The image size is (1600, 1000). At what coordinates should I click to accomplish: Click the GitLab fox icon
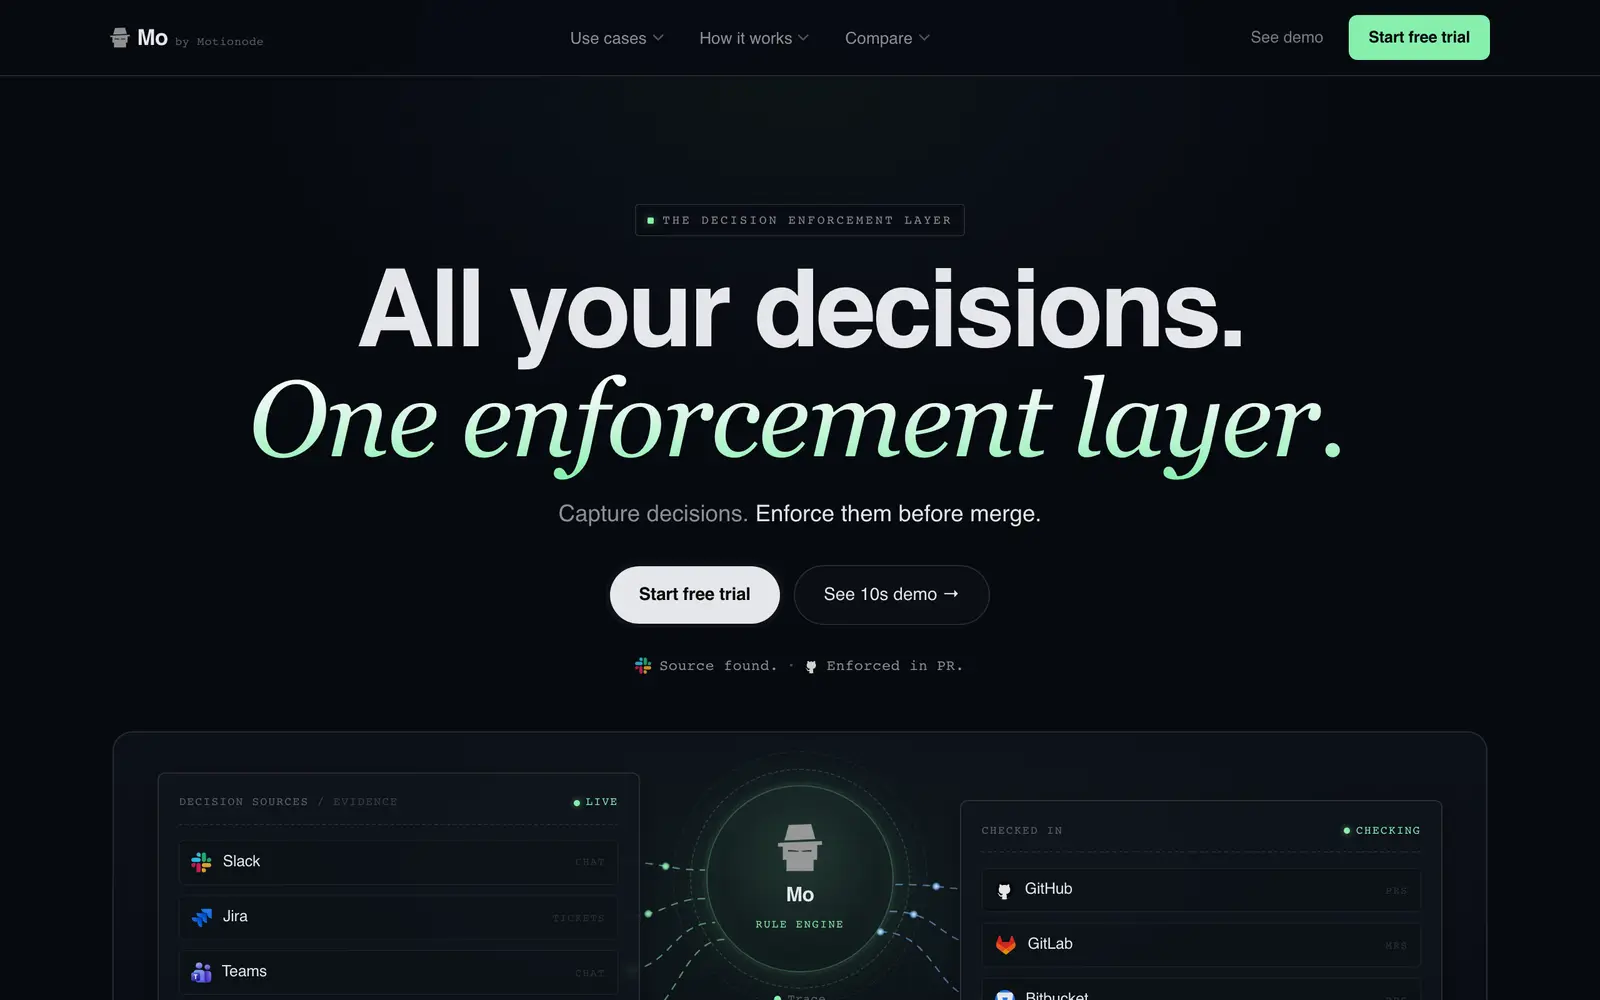click(1006, 945)
